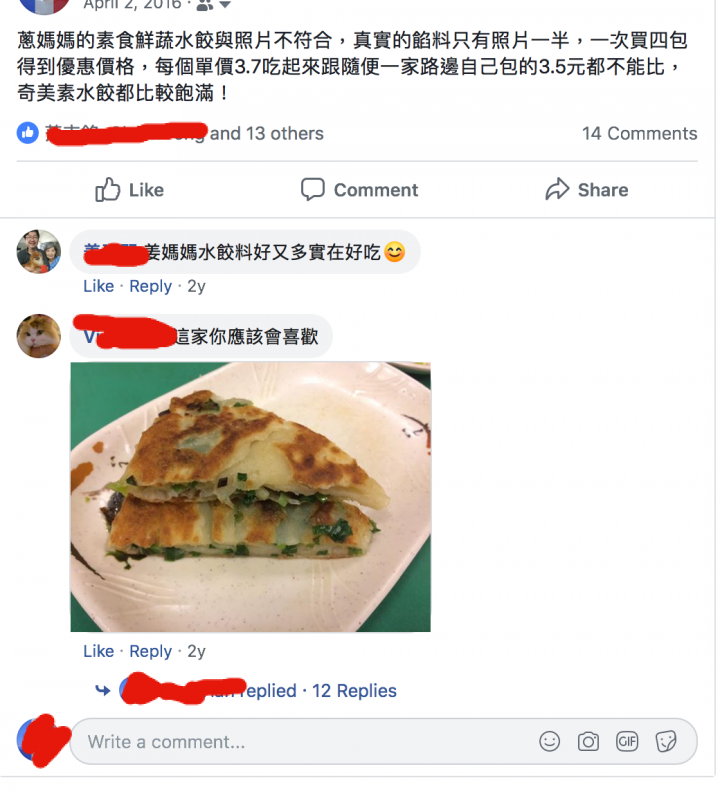Like the comment with pancake photo
The image size is (720, 798).
click(99, 651)
